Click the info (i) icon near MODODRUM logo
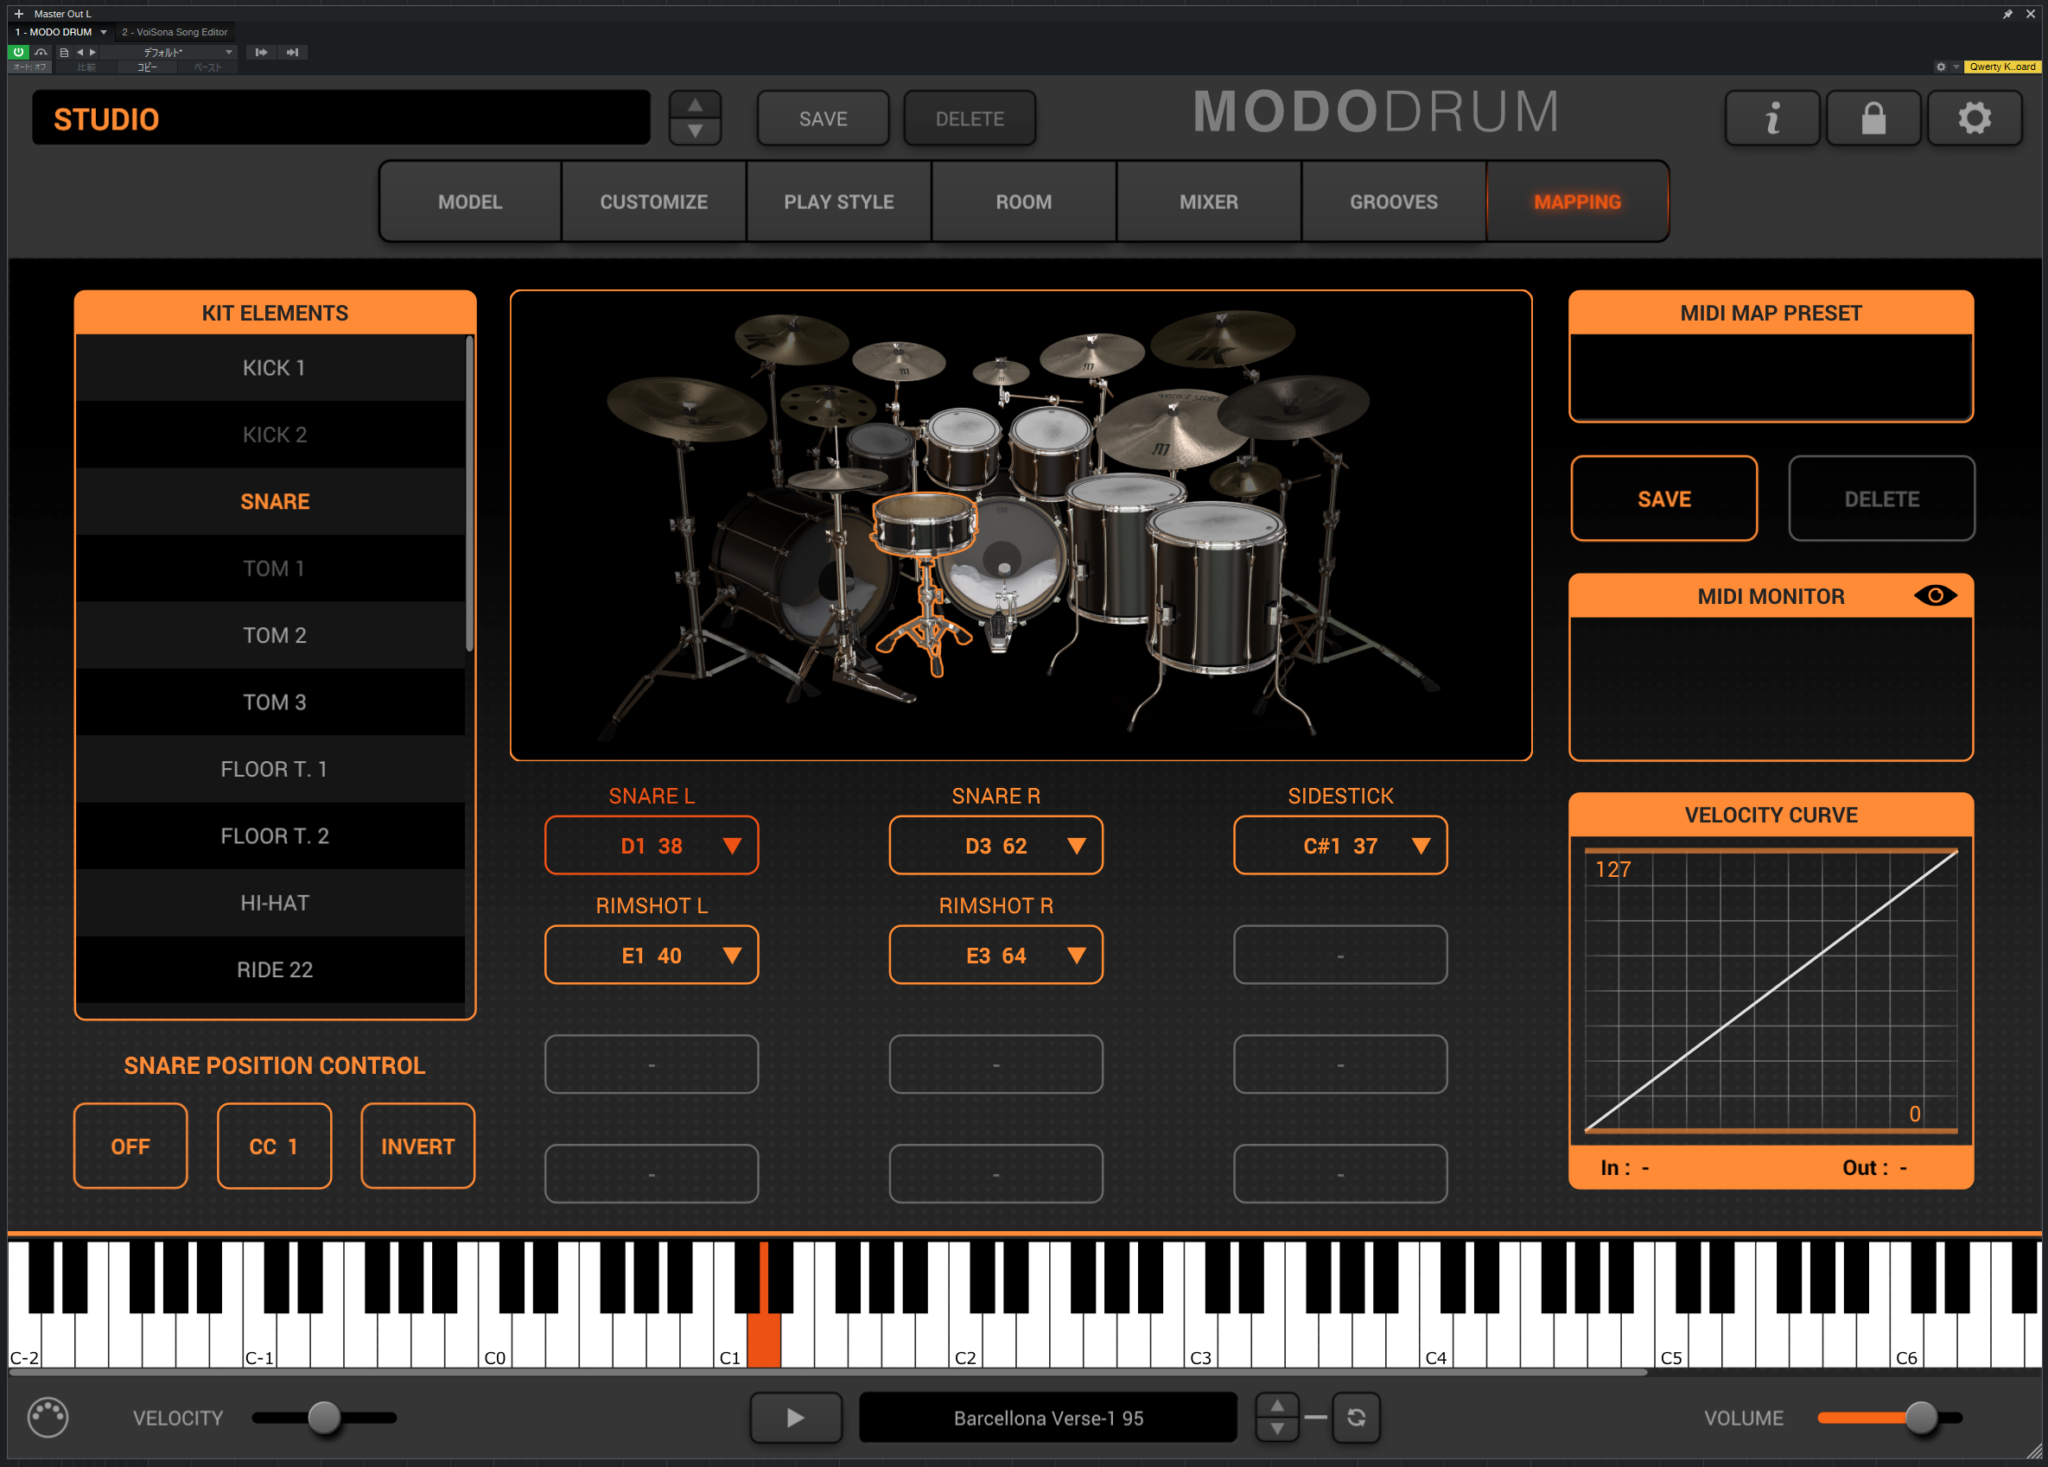This screenshot has width=2048, height=1467. [x=1771, y=117]
